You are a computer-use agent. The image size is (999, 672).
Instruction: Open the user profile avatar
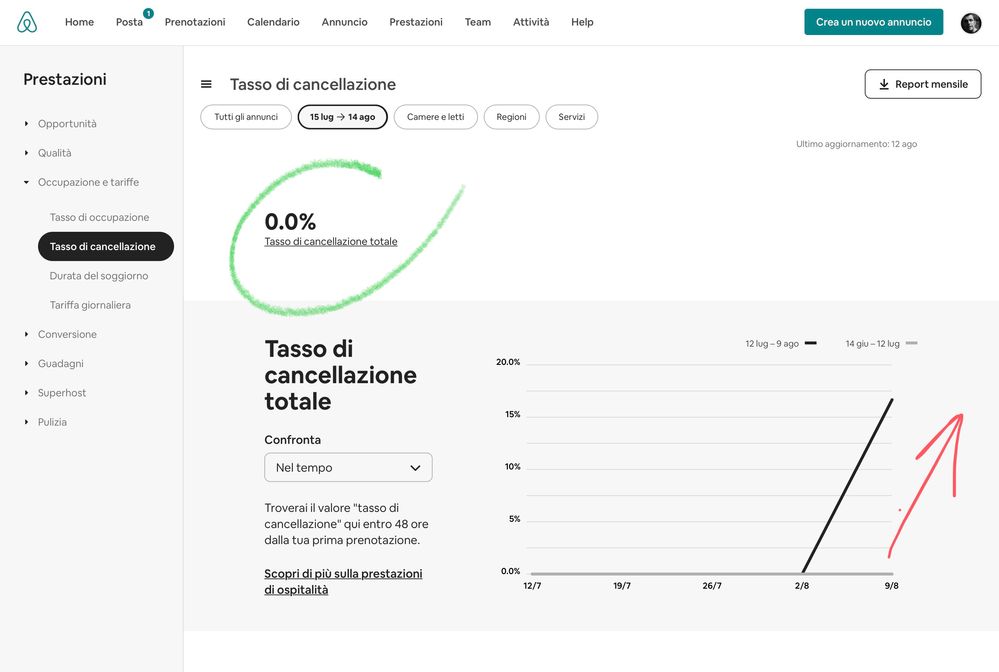pyautogui.click(x=970, y=22)
